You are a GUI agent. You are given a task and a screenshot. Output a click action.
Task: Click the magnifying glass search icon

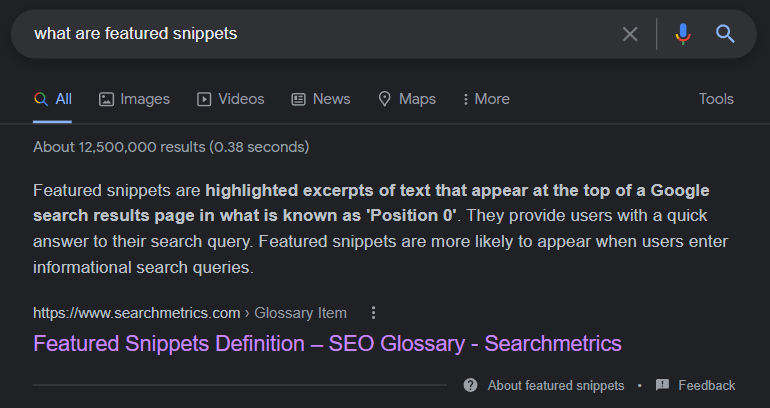click(x=725, y=34)
